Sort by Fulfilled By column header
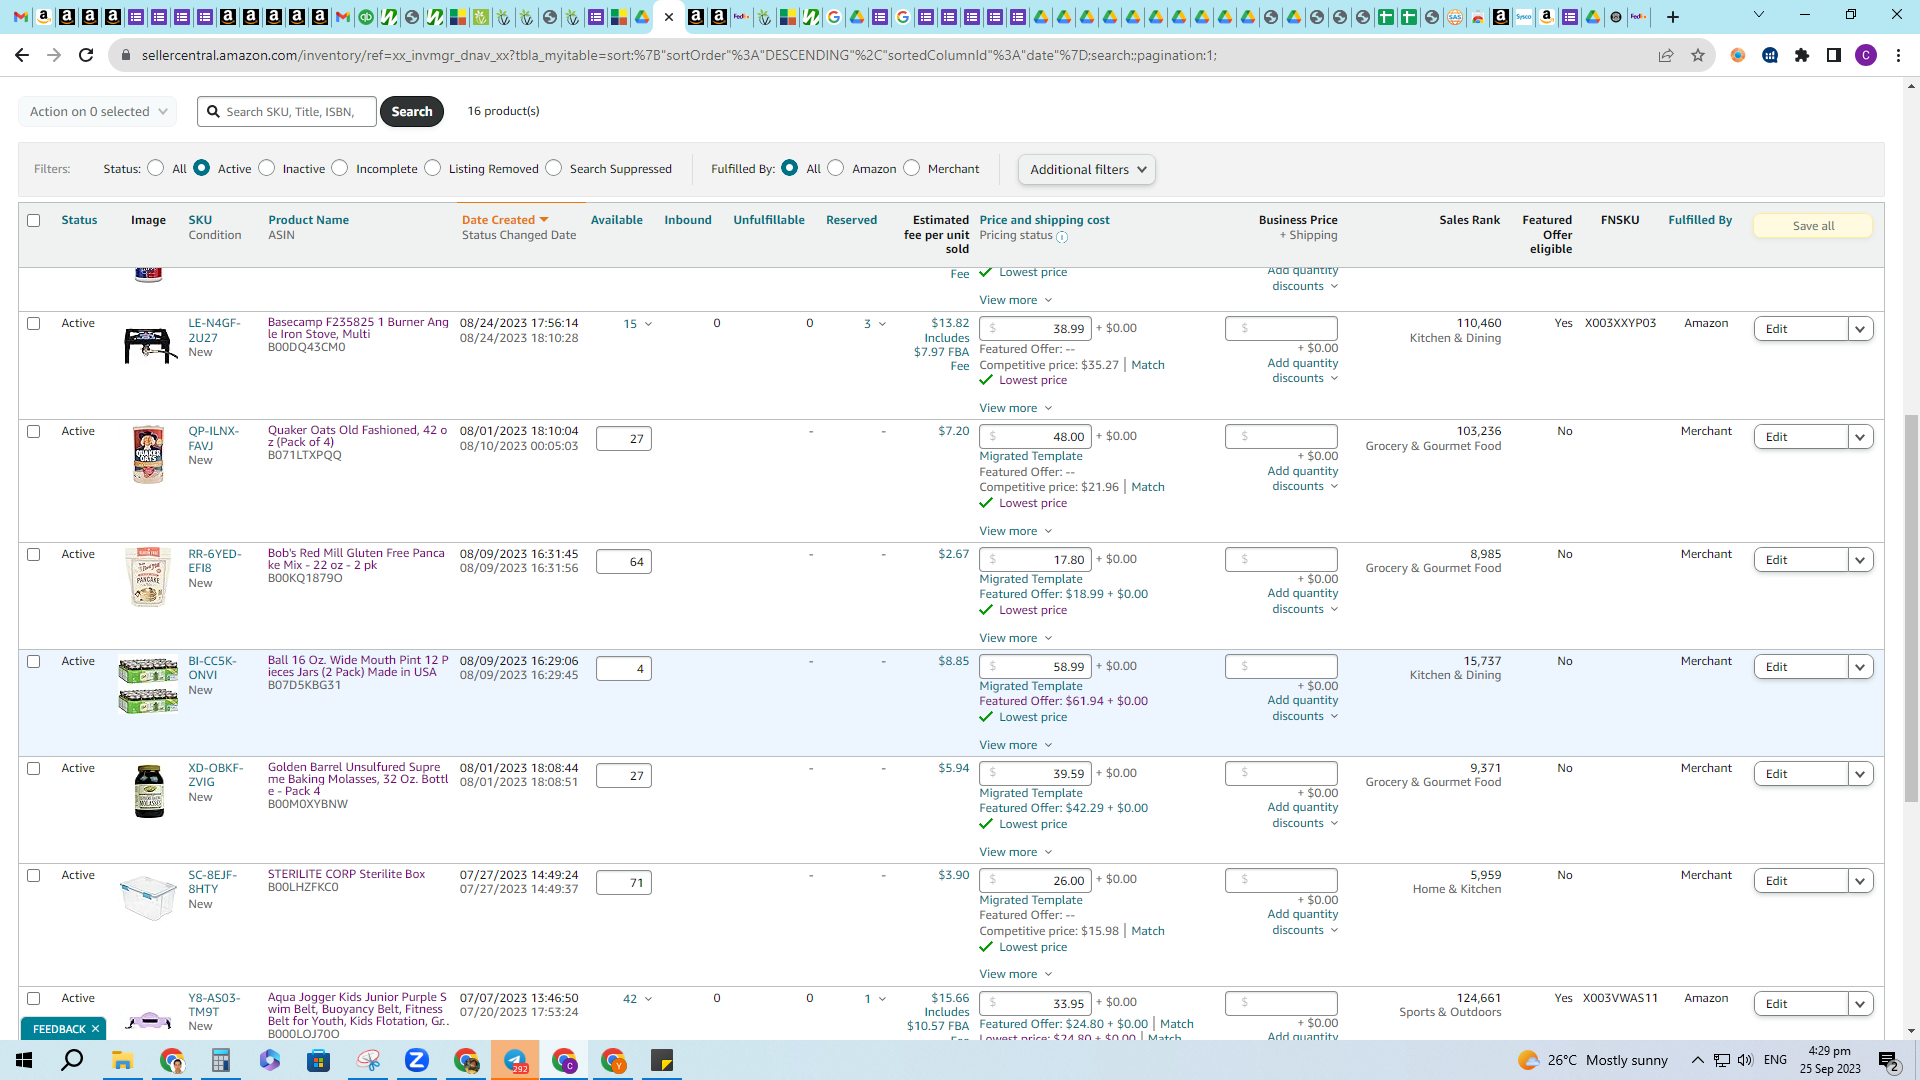Viewport: 1920px width, 1080px height. [x=1700, y=220]
